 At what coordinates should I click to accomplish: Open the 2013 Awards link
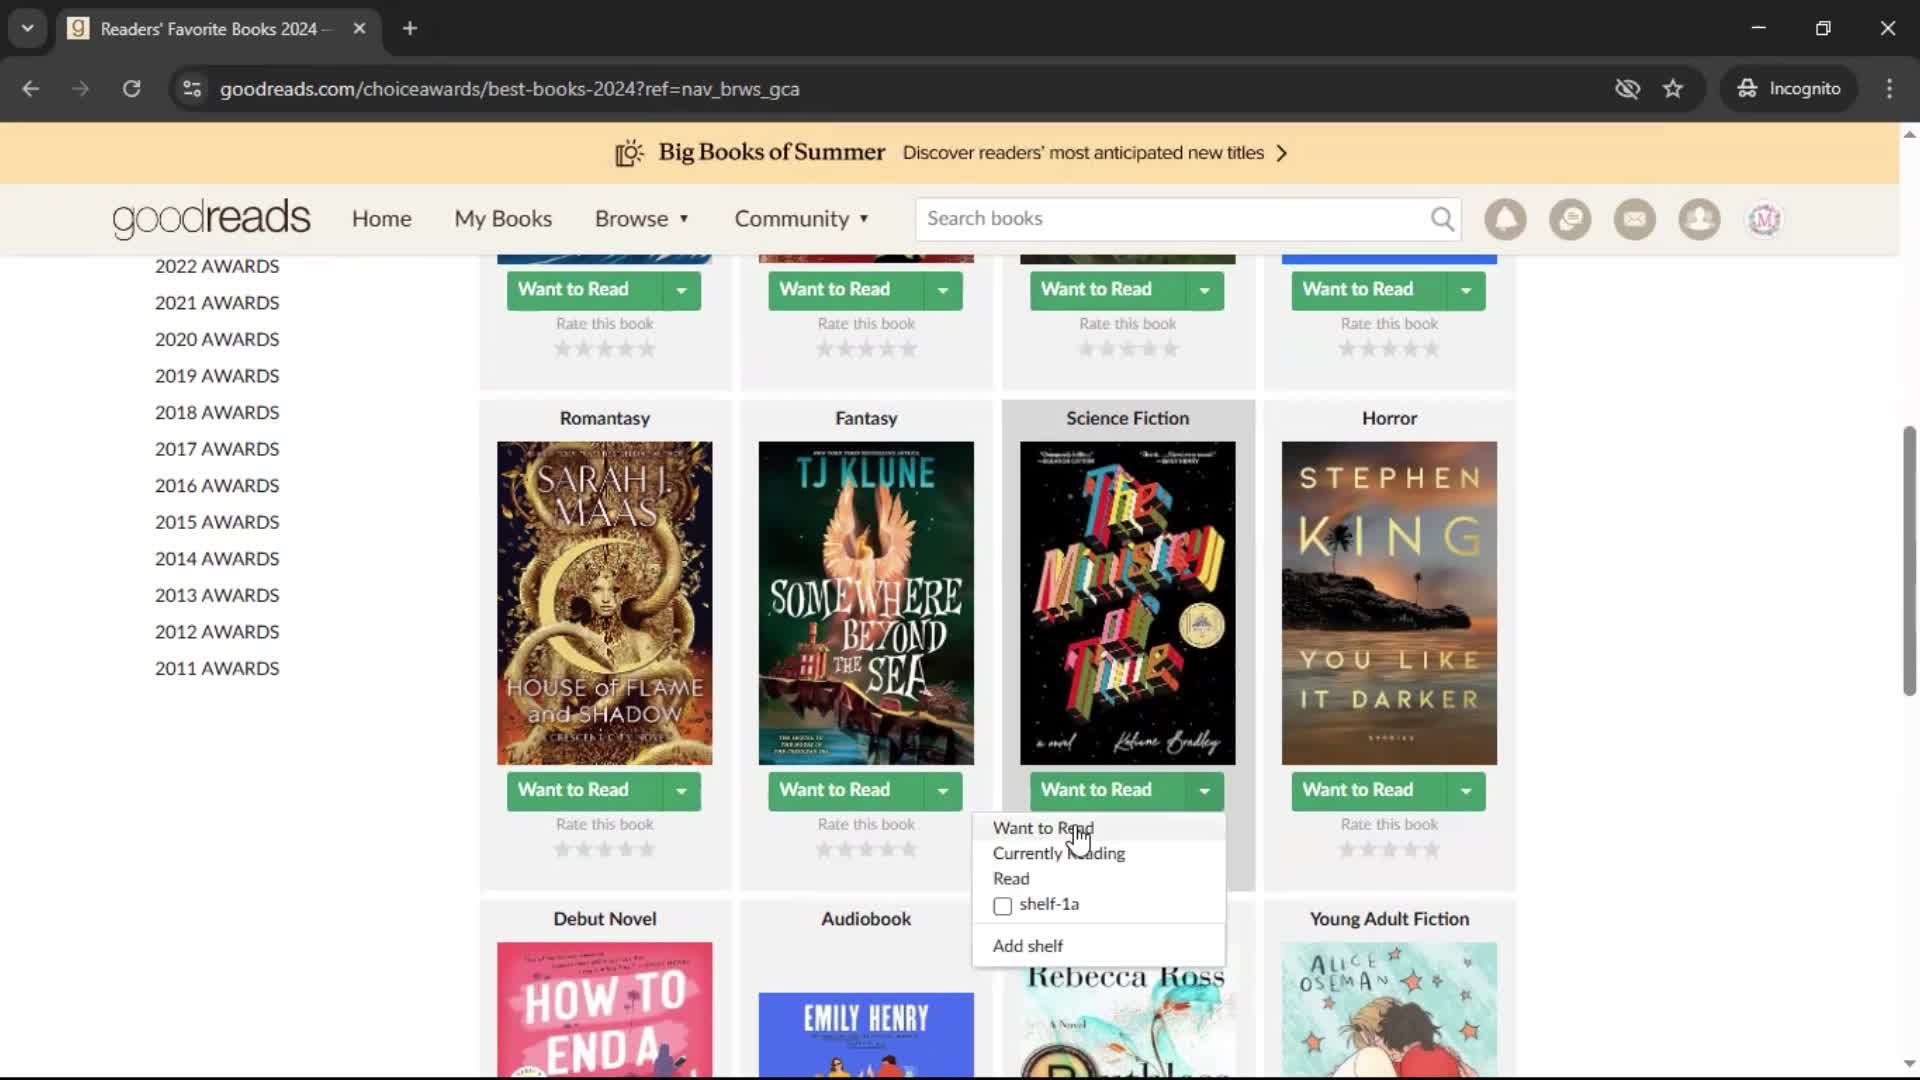coord(217,596)
